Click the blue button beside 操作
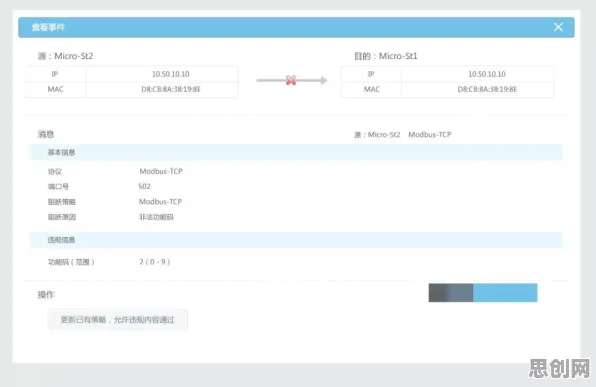596x387 pixels. pyautogui.click(x=505, y=293)
